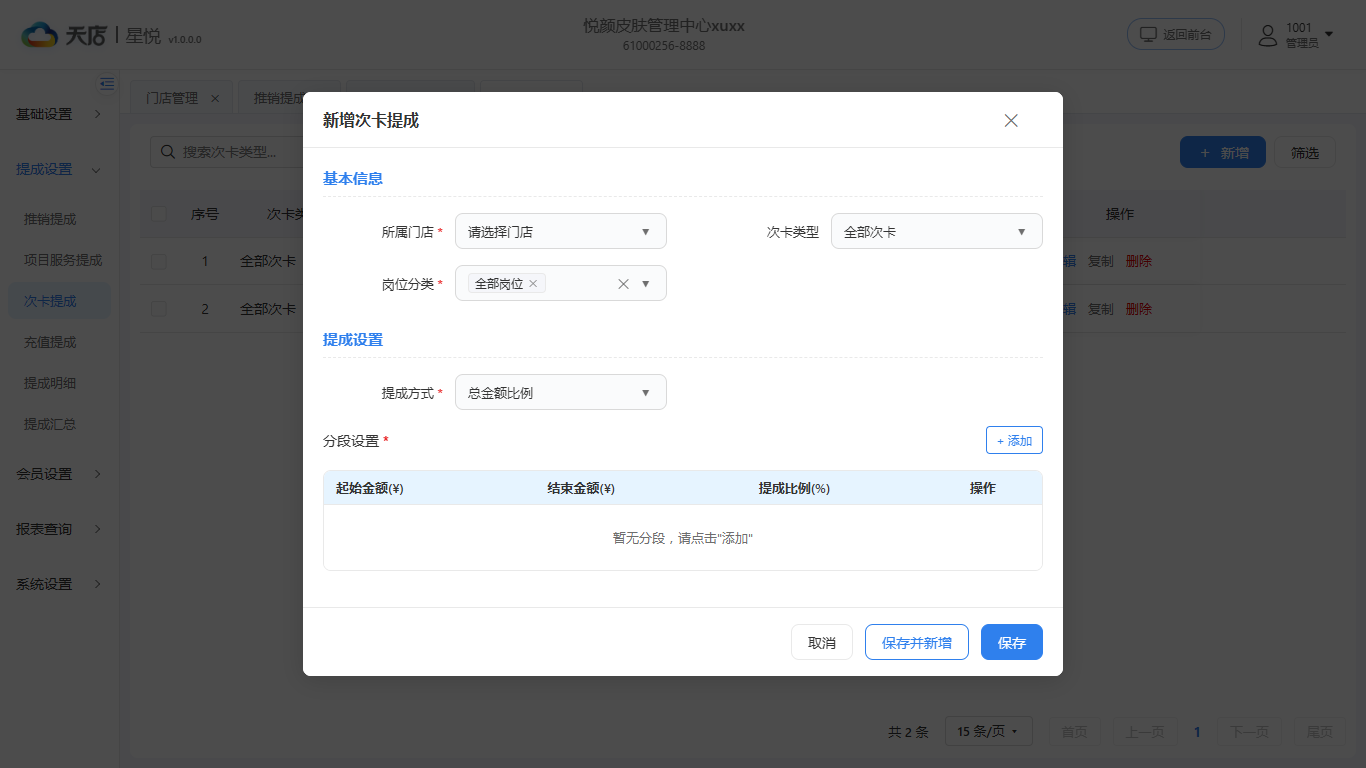Click the monitor icon in 返回前台
The height and width of the screenshot is (768, 1366).
point(1148,34)
